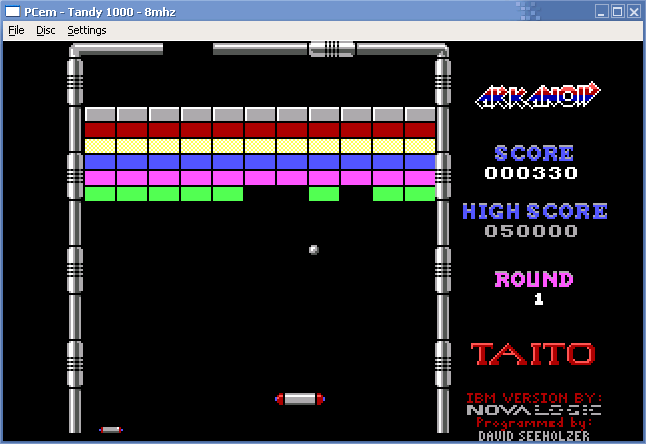Open the File menu
Viewport: 646px width, 444px height.
pyautogui.click(x=16, y=30)
